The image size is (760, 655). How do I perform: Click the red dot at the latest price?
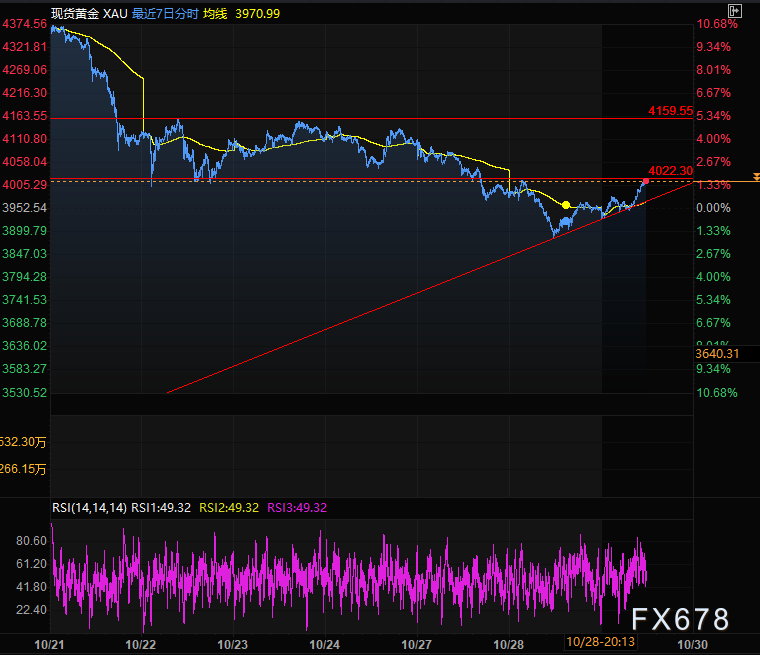[x=646, y=181]
